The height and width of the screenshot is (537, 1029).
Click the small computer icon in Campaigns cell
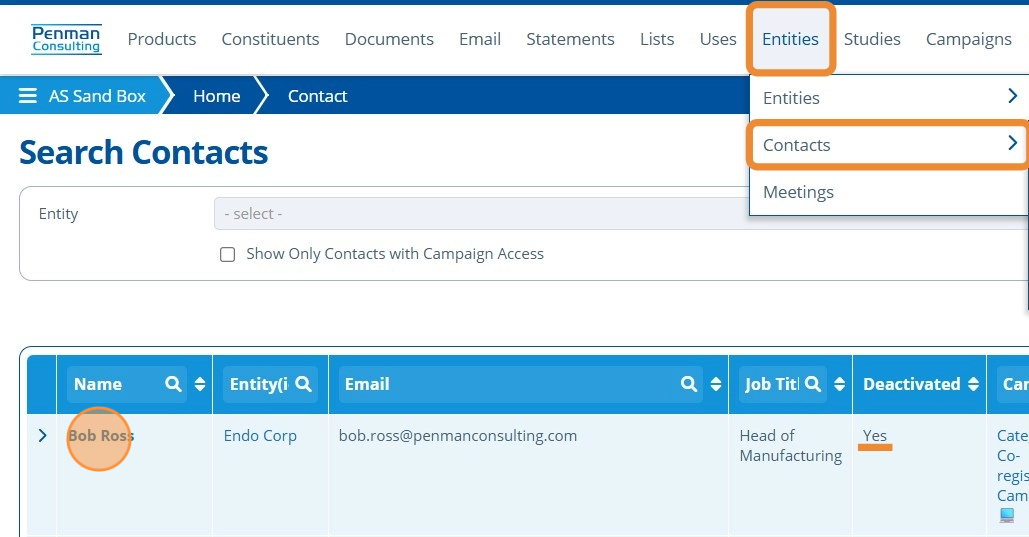[x=1007, y=516]
